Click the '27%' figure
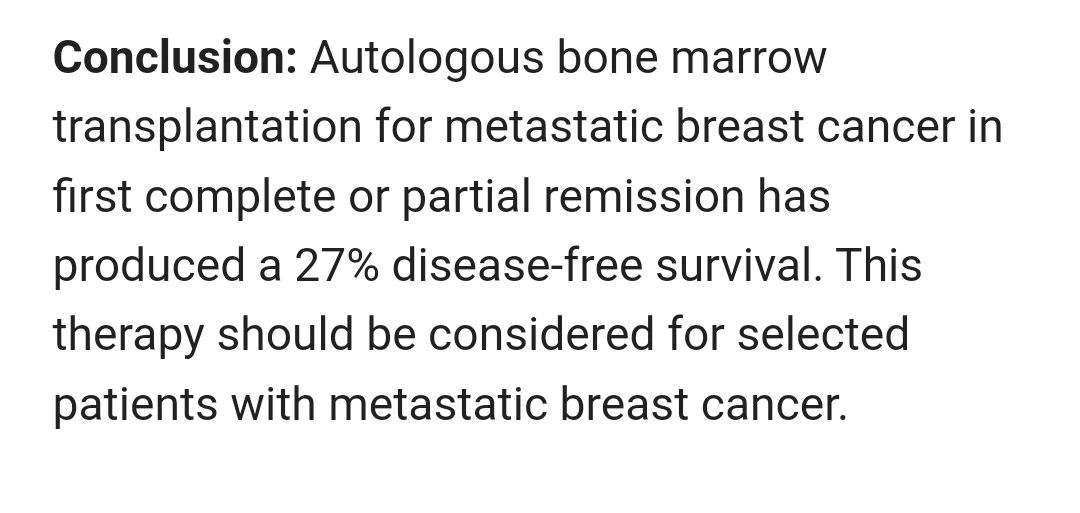 pos(337,265)
